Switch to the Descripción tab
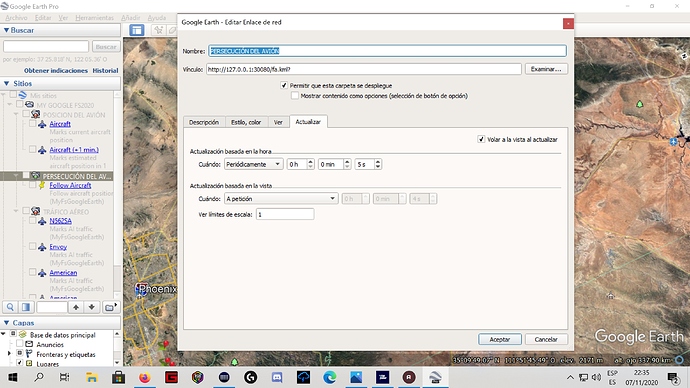 pos(204,122)
